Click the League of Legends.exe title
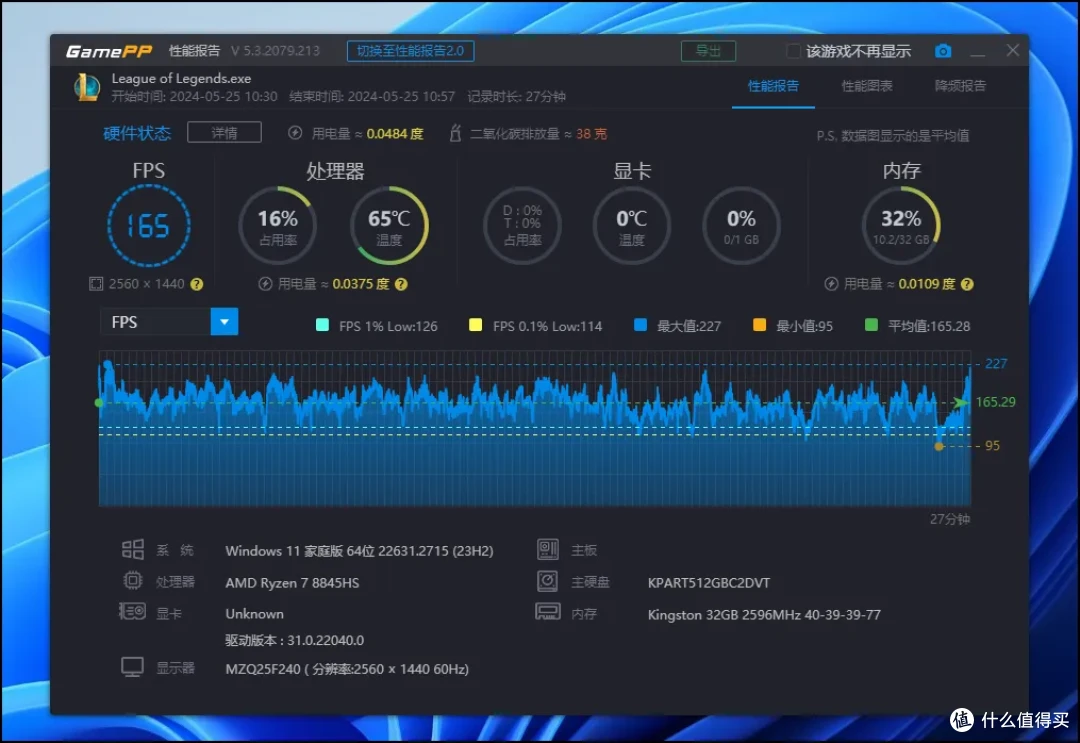This screenshot has height=743, width=1080. (181, 79)
